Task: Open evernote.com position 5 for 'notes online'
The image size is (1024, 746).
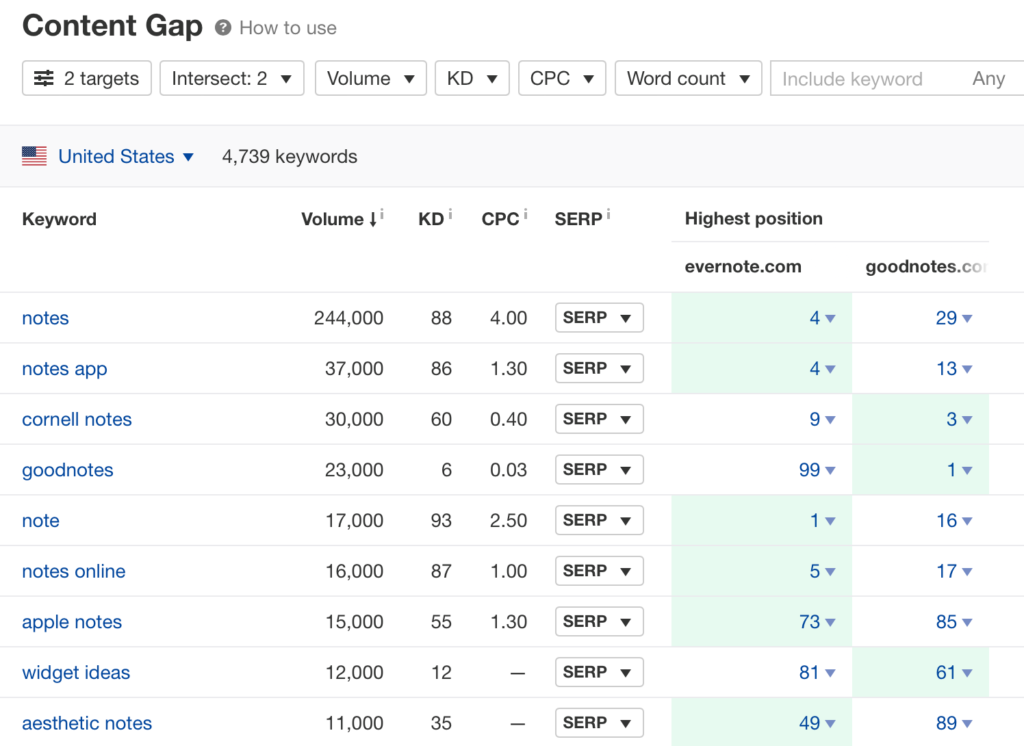Action: pyautogui.click(x=822, y=571)
